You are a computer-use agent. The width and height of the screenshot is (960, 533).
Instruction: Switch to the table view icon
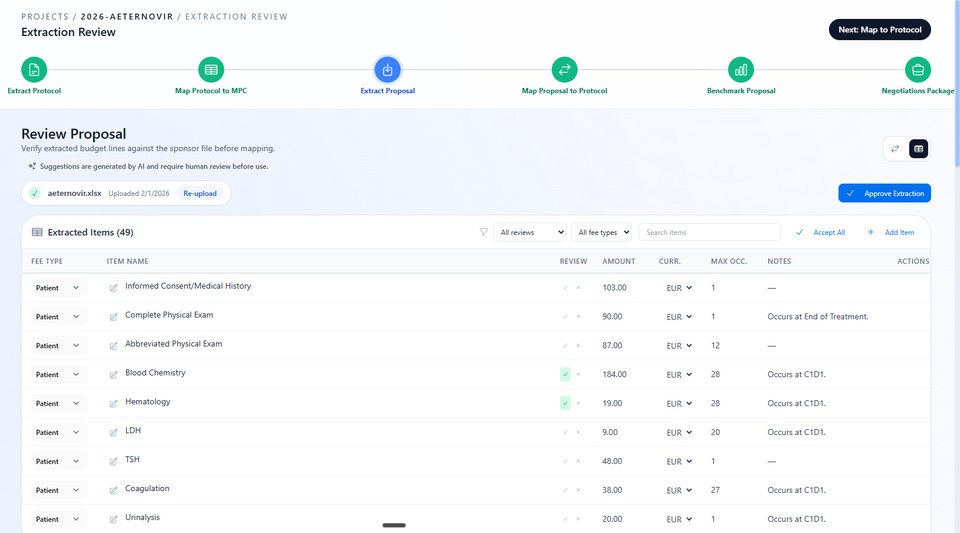click(x=918, y=149)
